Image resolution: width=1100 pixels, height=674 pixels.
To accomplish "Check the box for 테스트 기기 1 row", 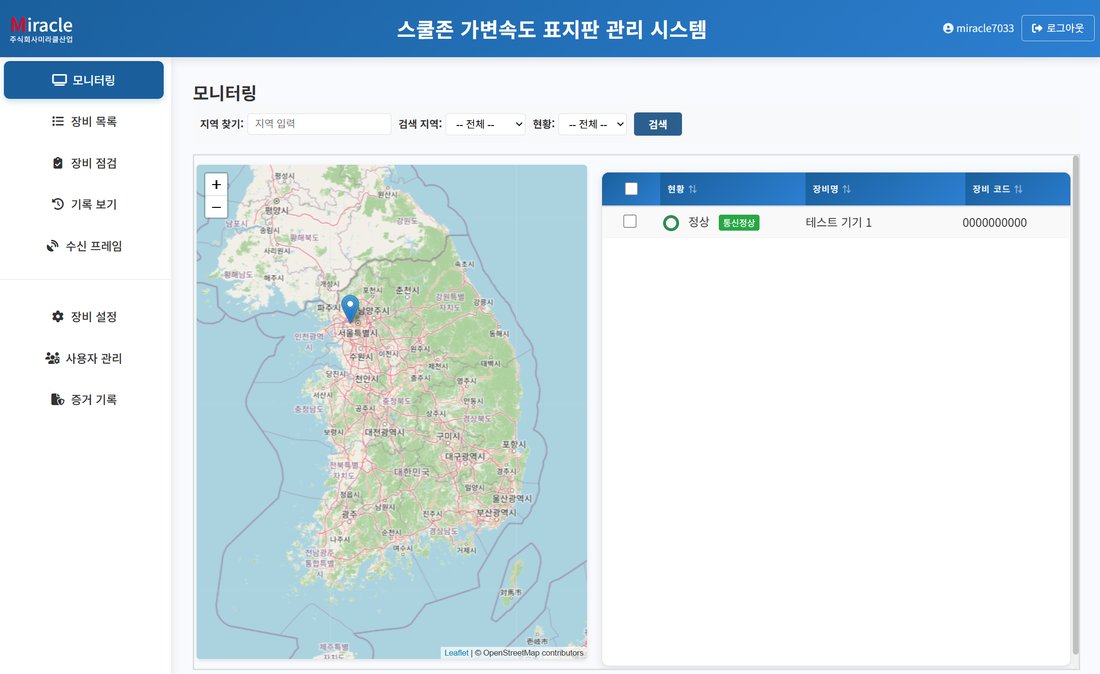I will coord(630,222).
